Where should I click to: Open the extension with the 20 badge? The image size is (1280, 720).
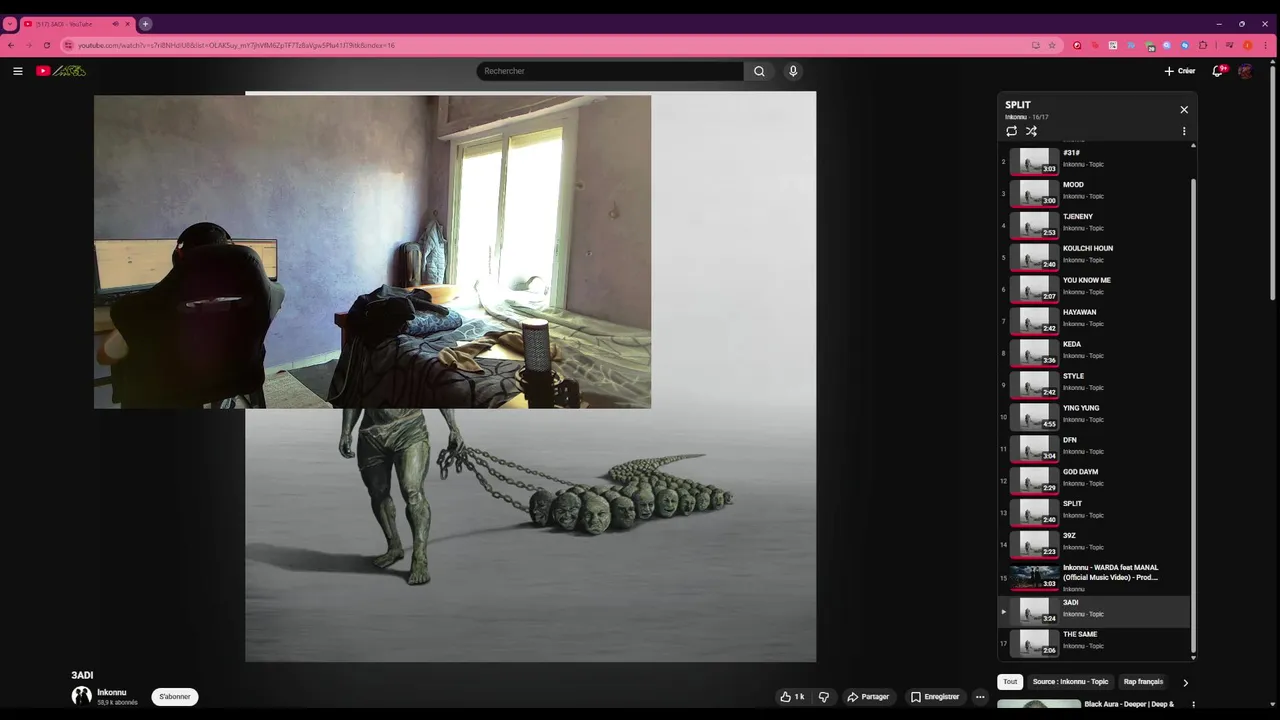pyautogui.click(x=1150, y=46)
